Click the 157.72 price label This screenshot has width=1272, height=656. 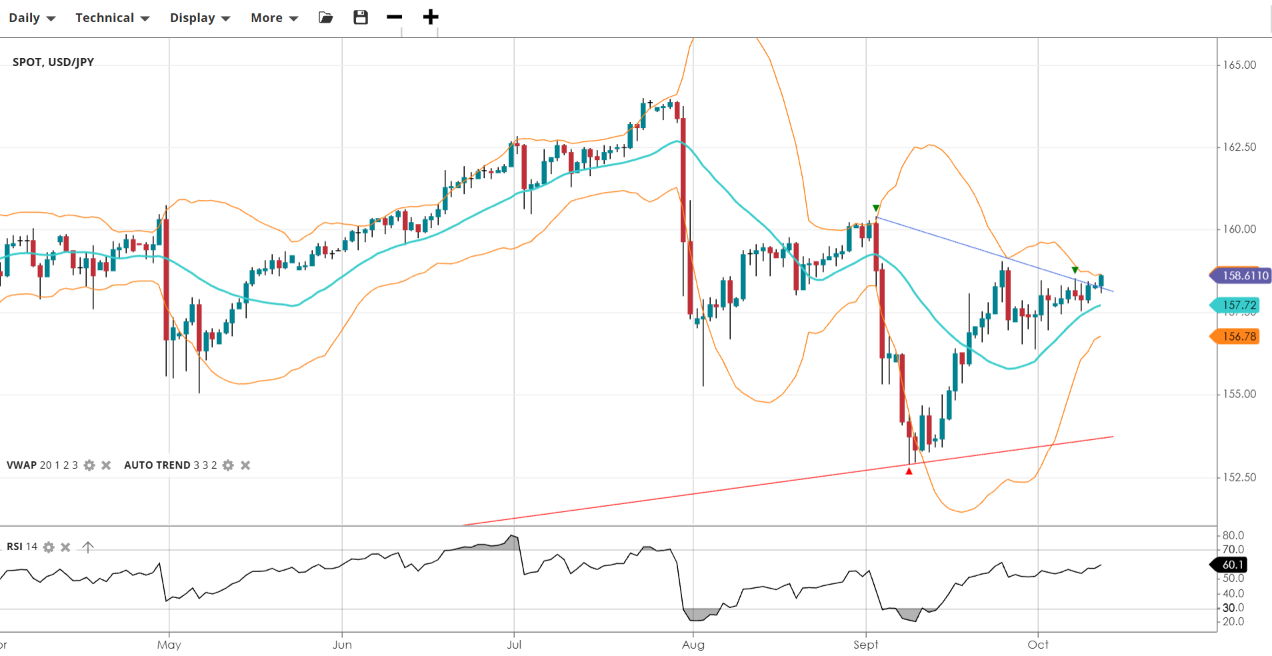pos(1235,305)
